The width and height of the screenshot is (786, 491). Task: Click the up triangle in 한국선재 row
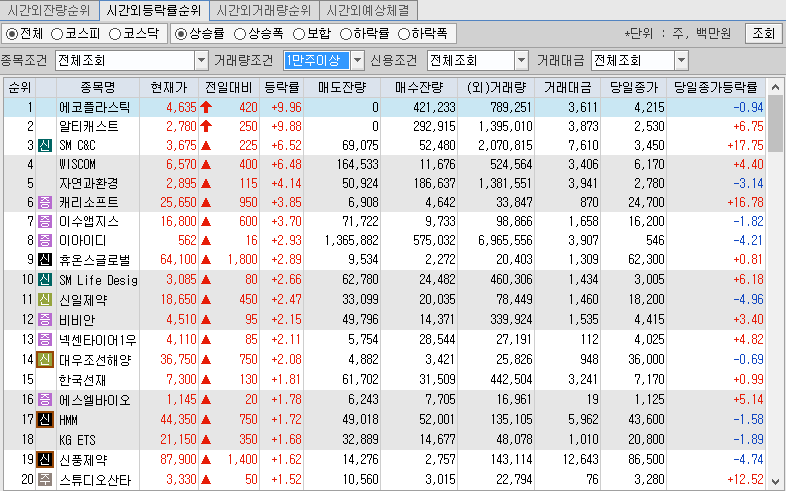coord(206,380)
